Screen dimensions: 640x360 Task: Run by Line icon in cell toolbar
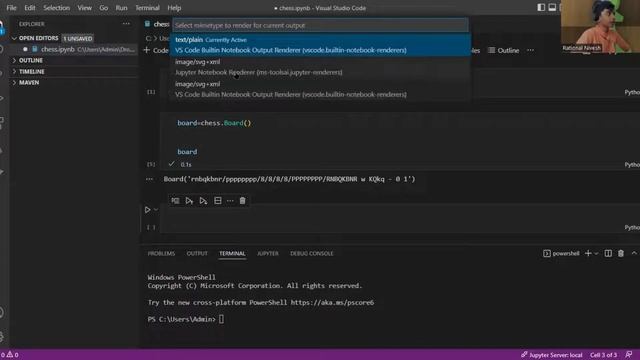click(x=175, y=200)
